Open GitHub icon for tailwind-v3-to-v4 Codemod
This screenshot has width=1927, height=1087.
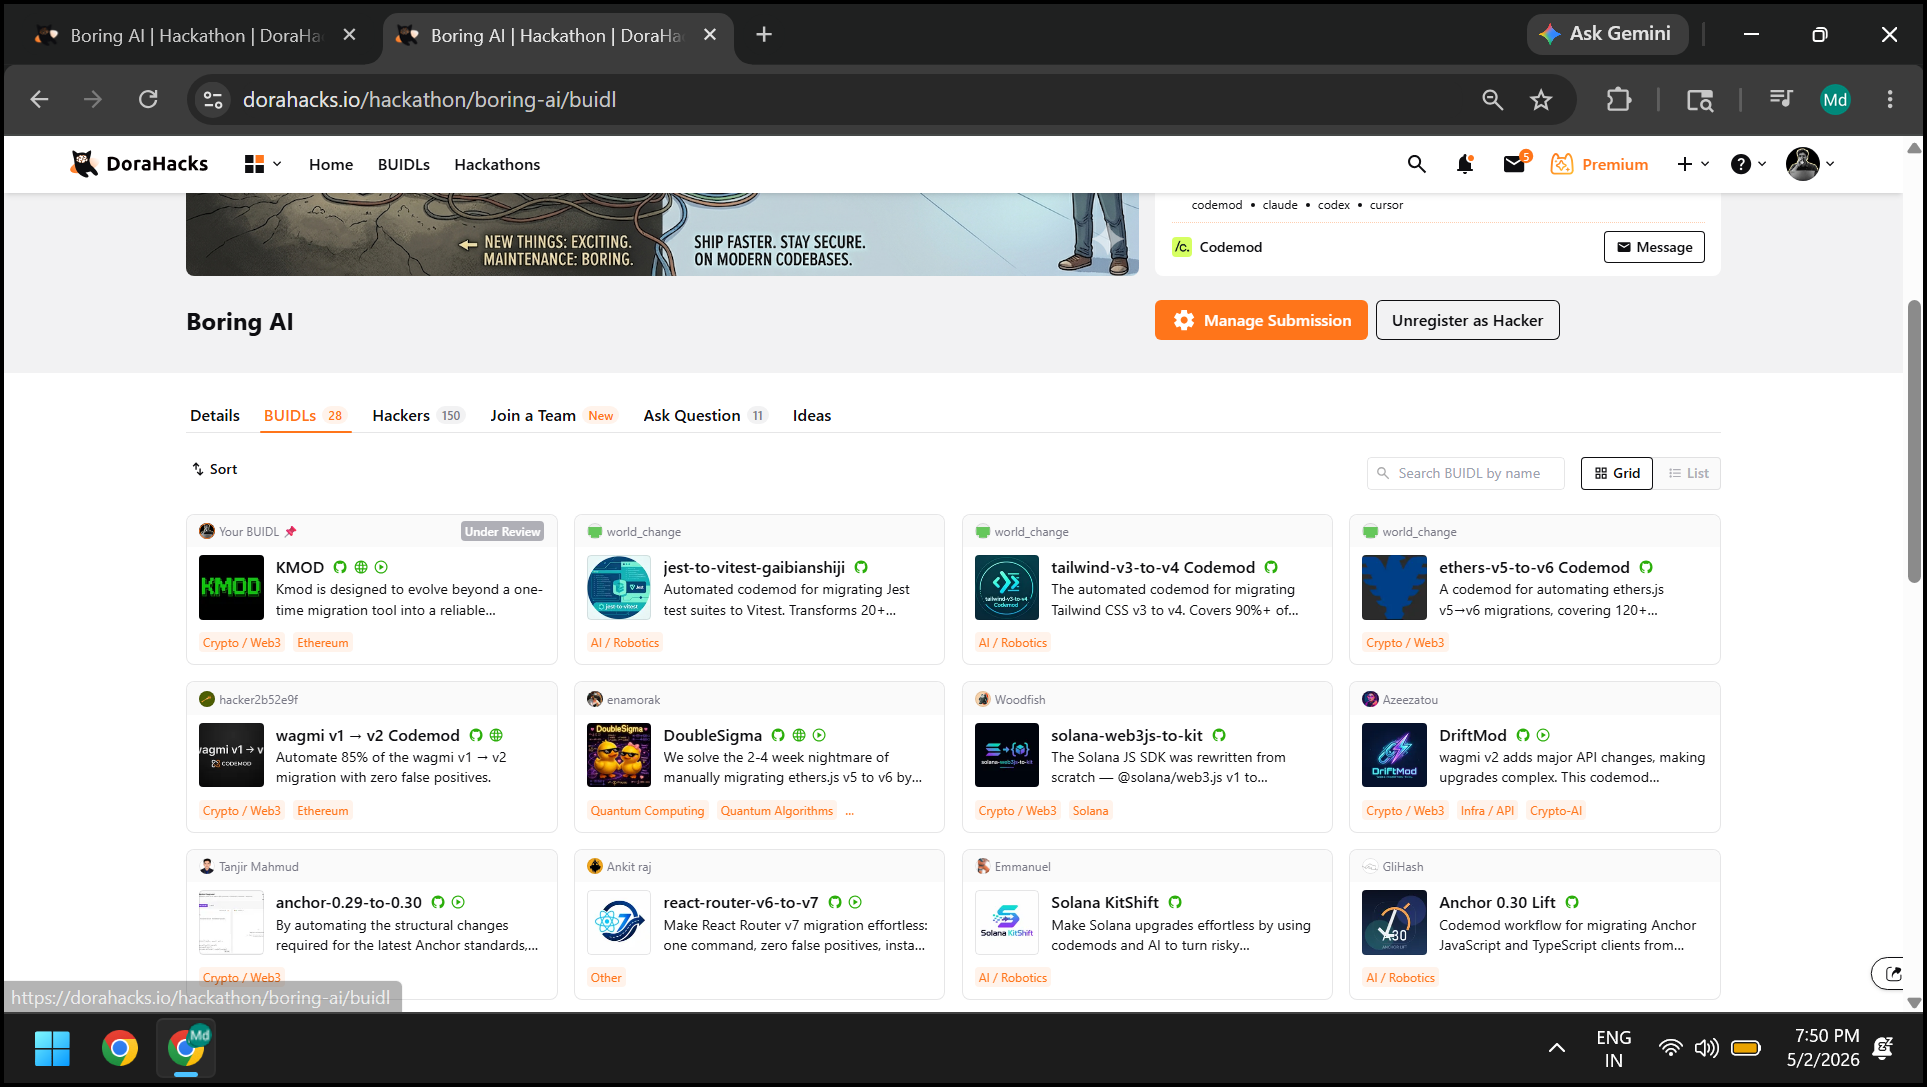[1271, 567]
